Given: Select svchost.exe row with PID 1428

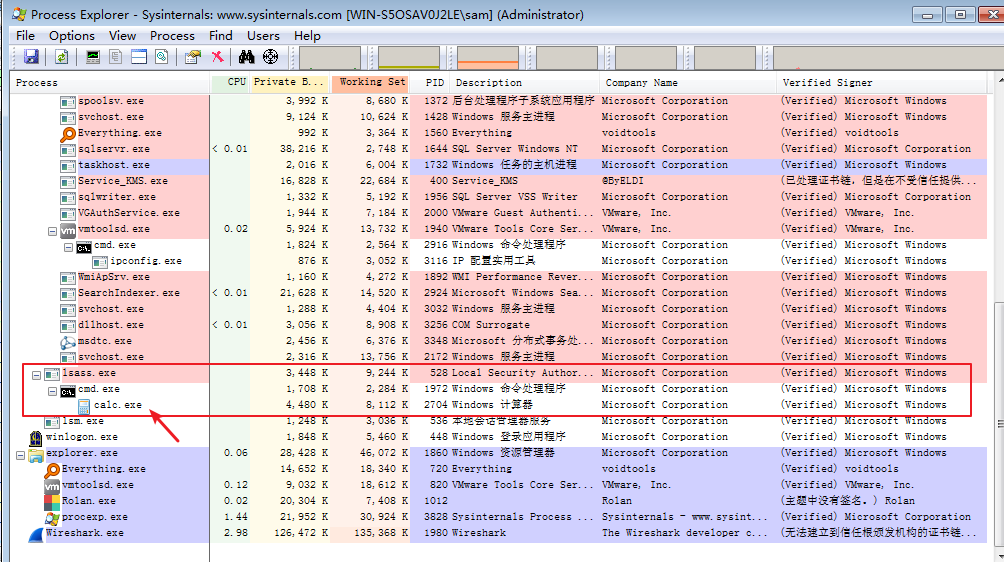Looking at the screenshot, I should click(498, 117).
